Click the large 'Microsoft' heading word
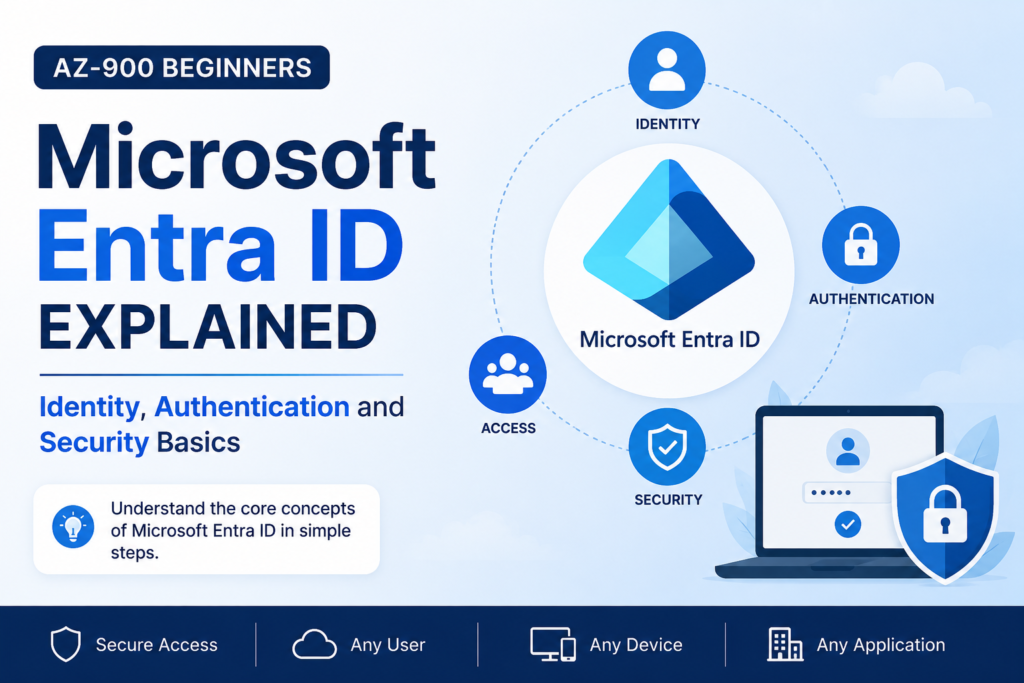The height and width of the screenshot is (683, 1024). 236,157
